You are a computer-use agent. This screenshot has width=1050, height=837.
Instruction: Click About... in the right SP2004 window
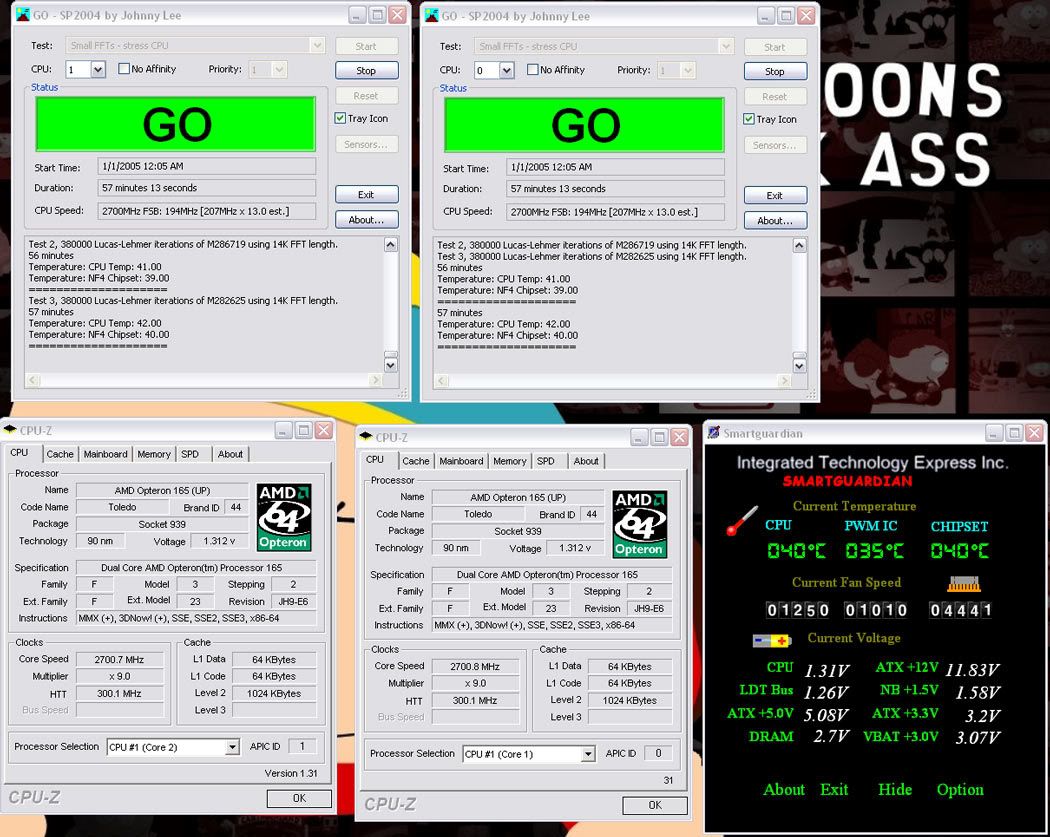[775, 220]
